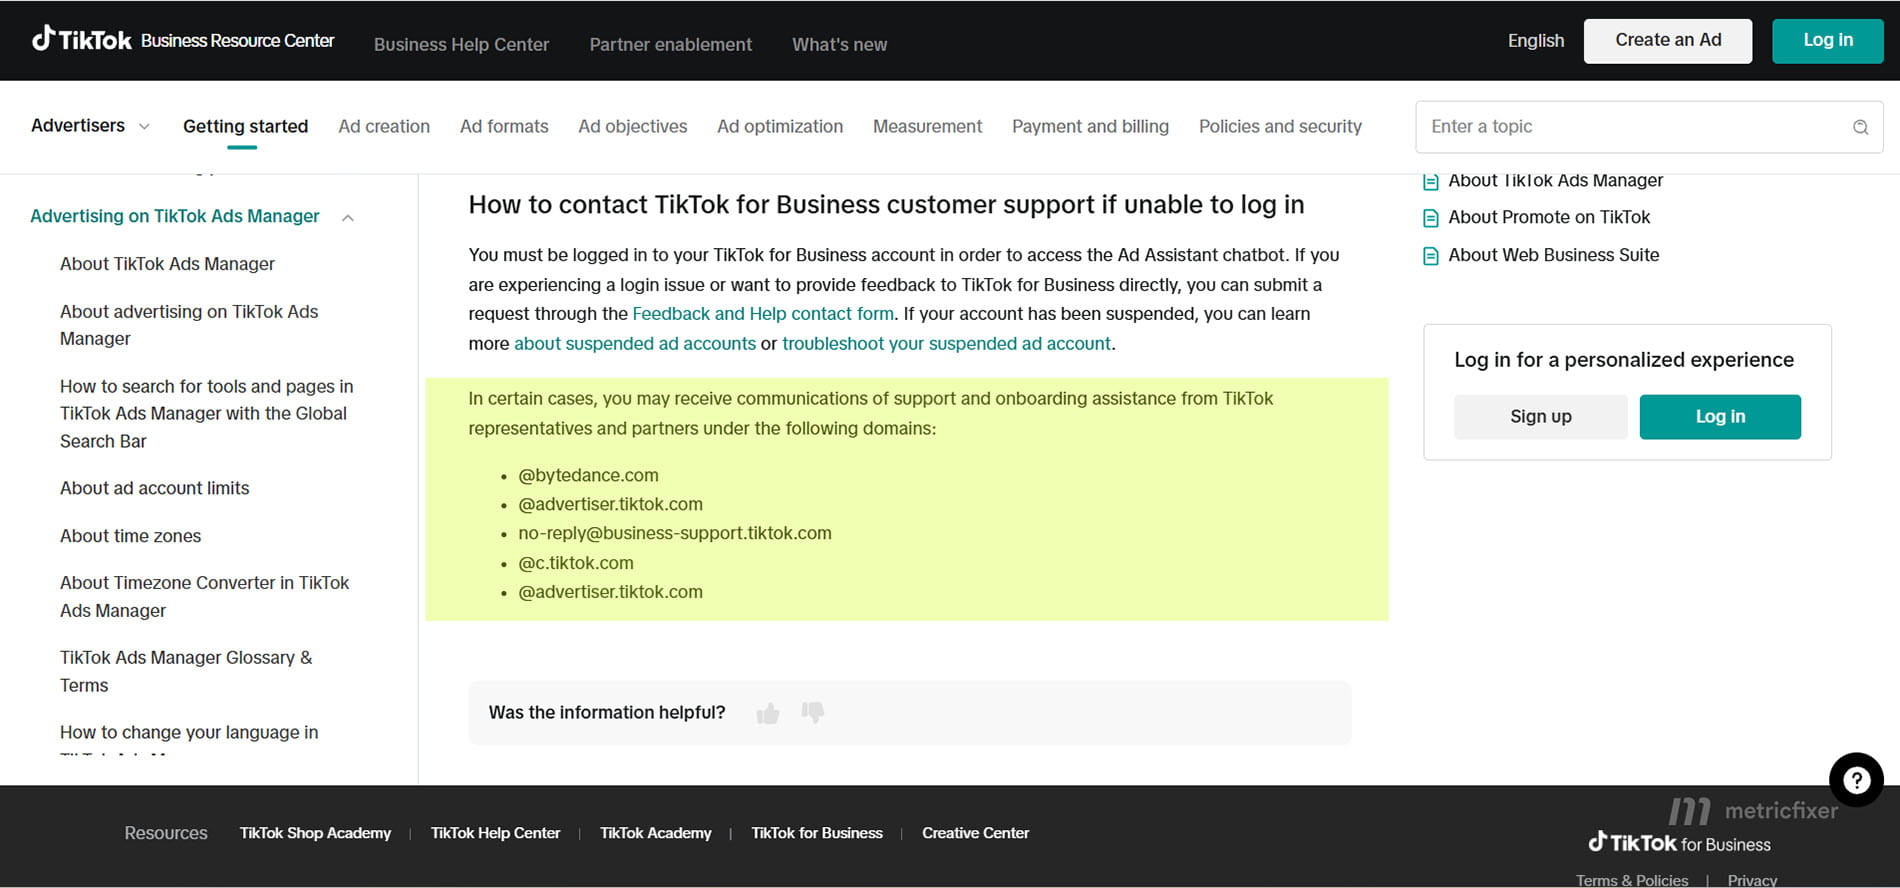
Task: Open About Timezone Converter in TikTok Ads Manager
Action: (x=204, y=597)
